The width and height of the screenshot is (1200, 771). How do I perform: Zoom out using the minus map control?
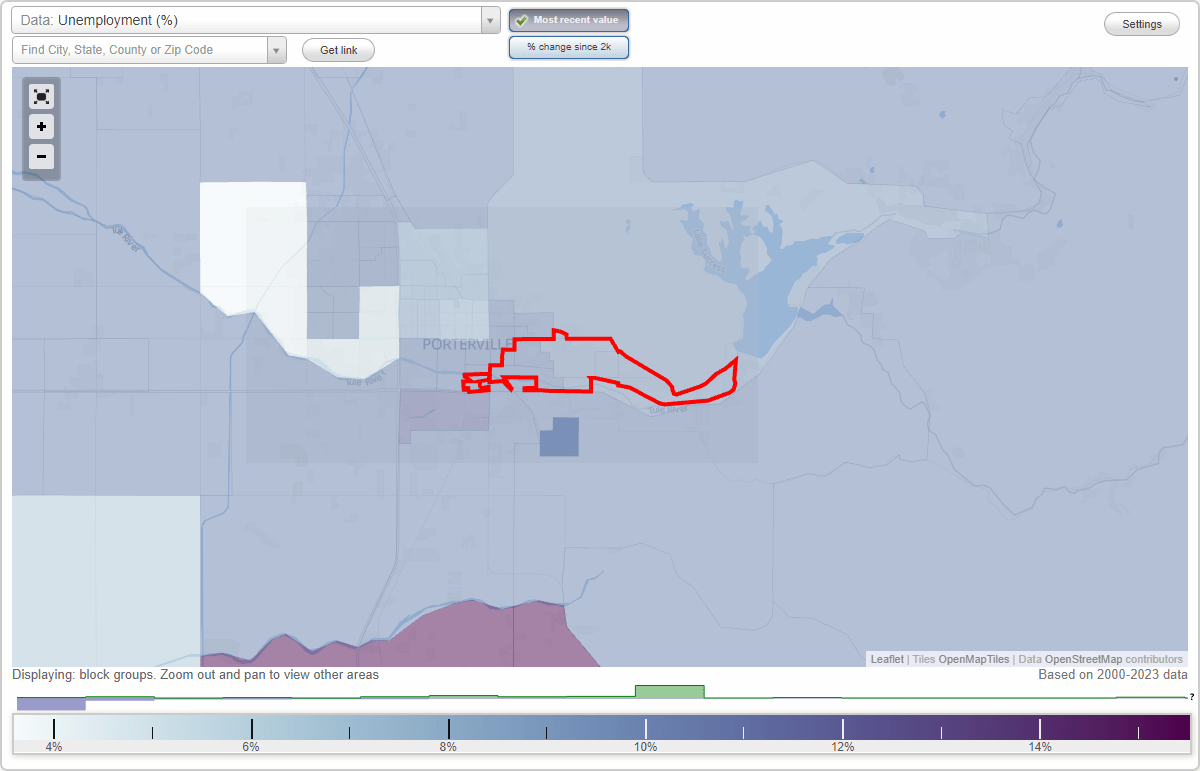tap(41, 157)
